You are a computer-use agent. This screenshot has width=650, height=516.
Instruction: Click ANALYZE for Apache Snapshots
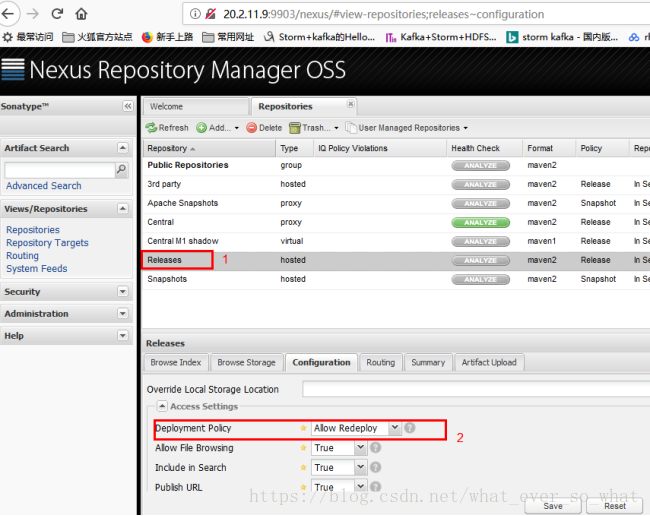click(480, 203)
